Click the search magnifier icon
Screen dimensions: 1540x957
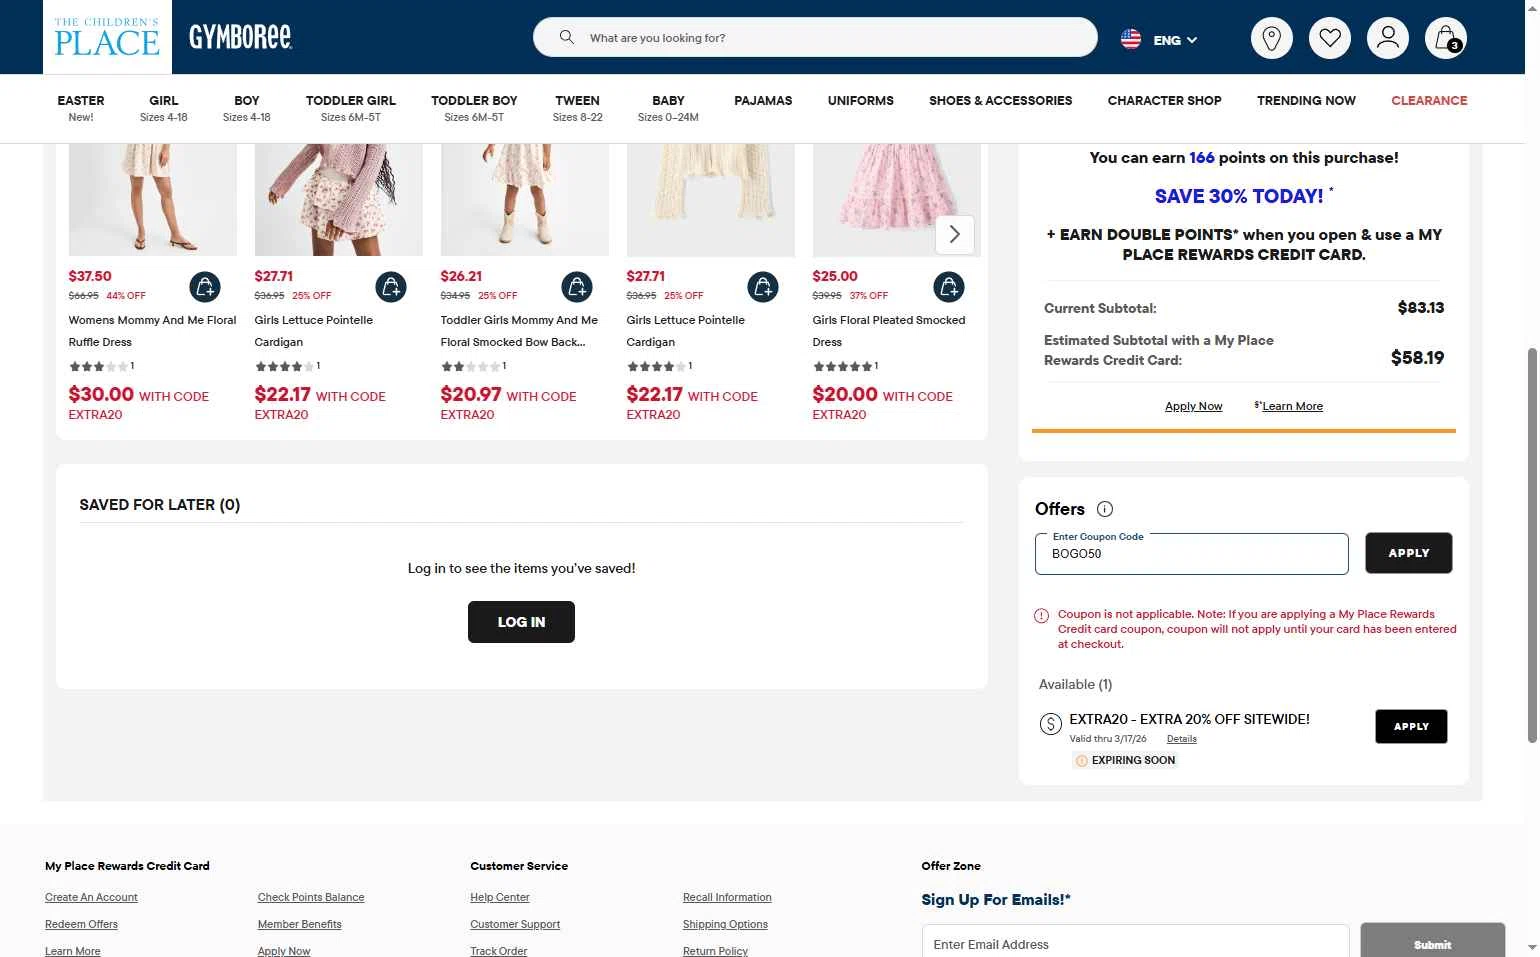tap(566, 37)
